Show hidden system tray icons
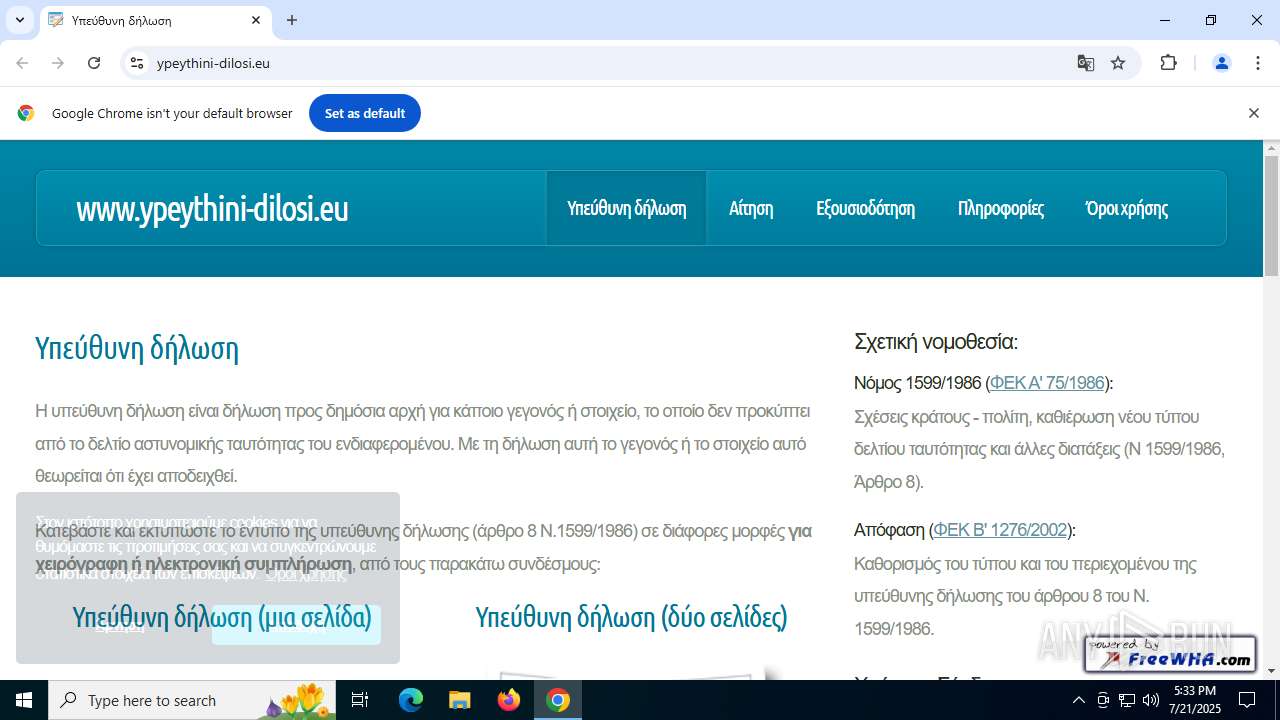The width and height of the screenshot is (1280, 720). [1078, 700]
